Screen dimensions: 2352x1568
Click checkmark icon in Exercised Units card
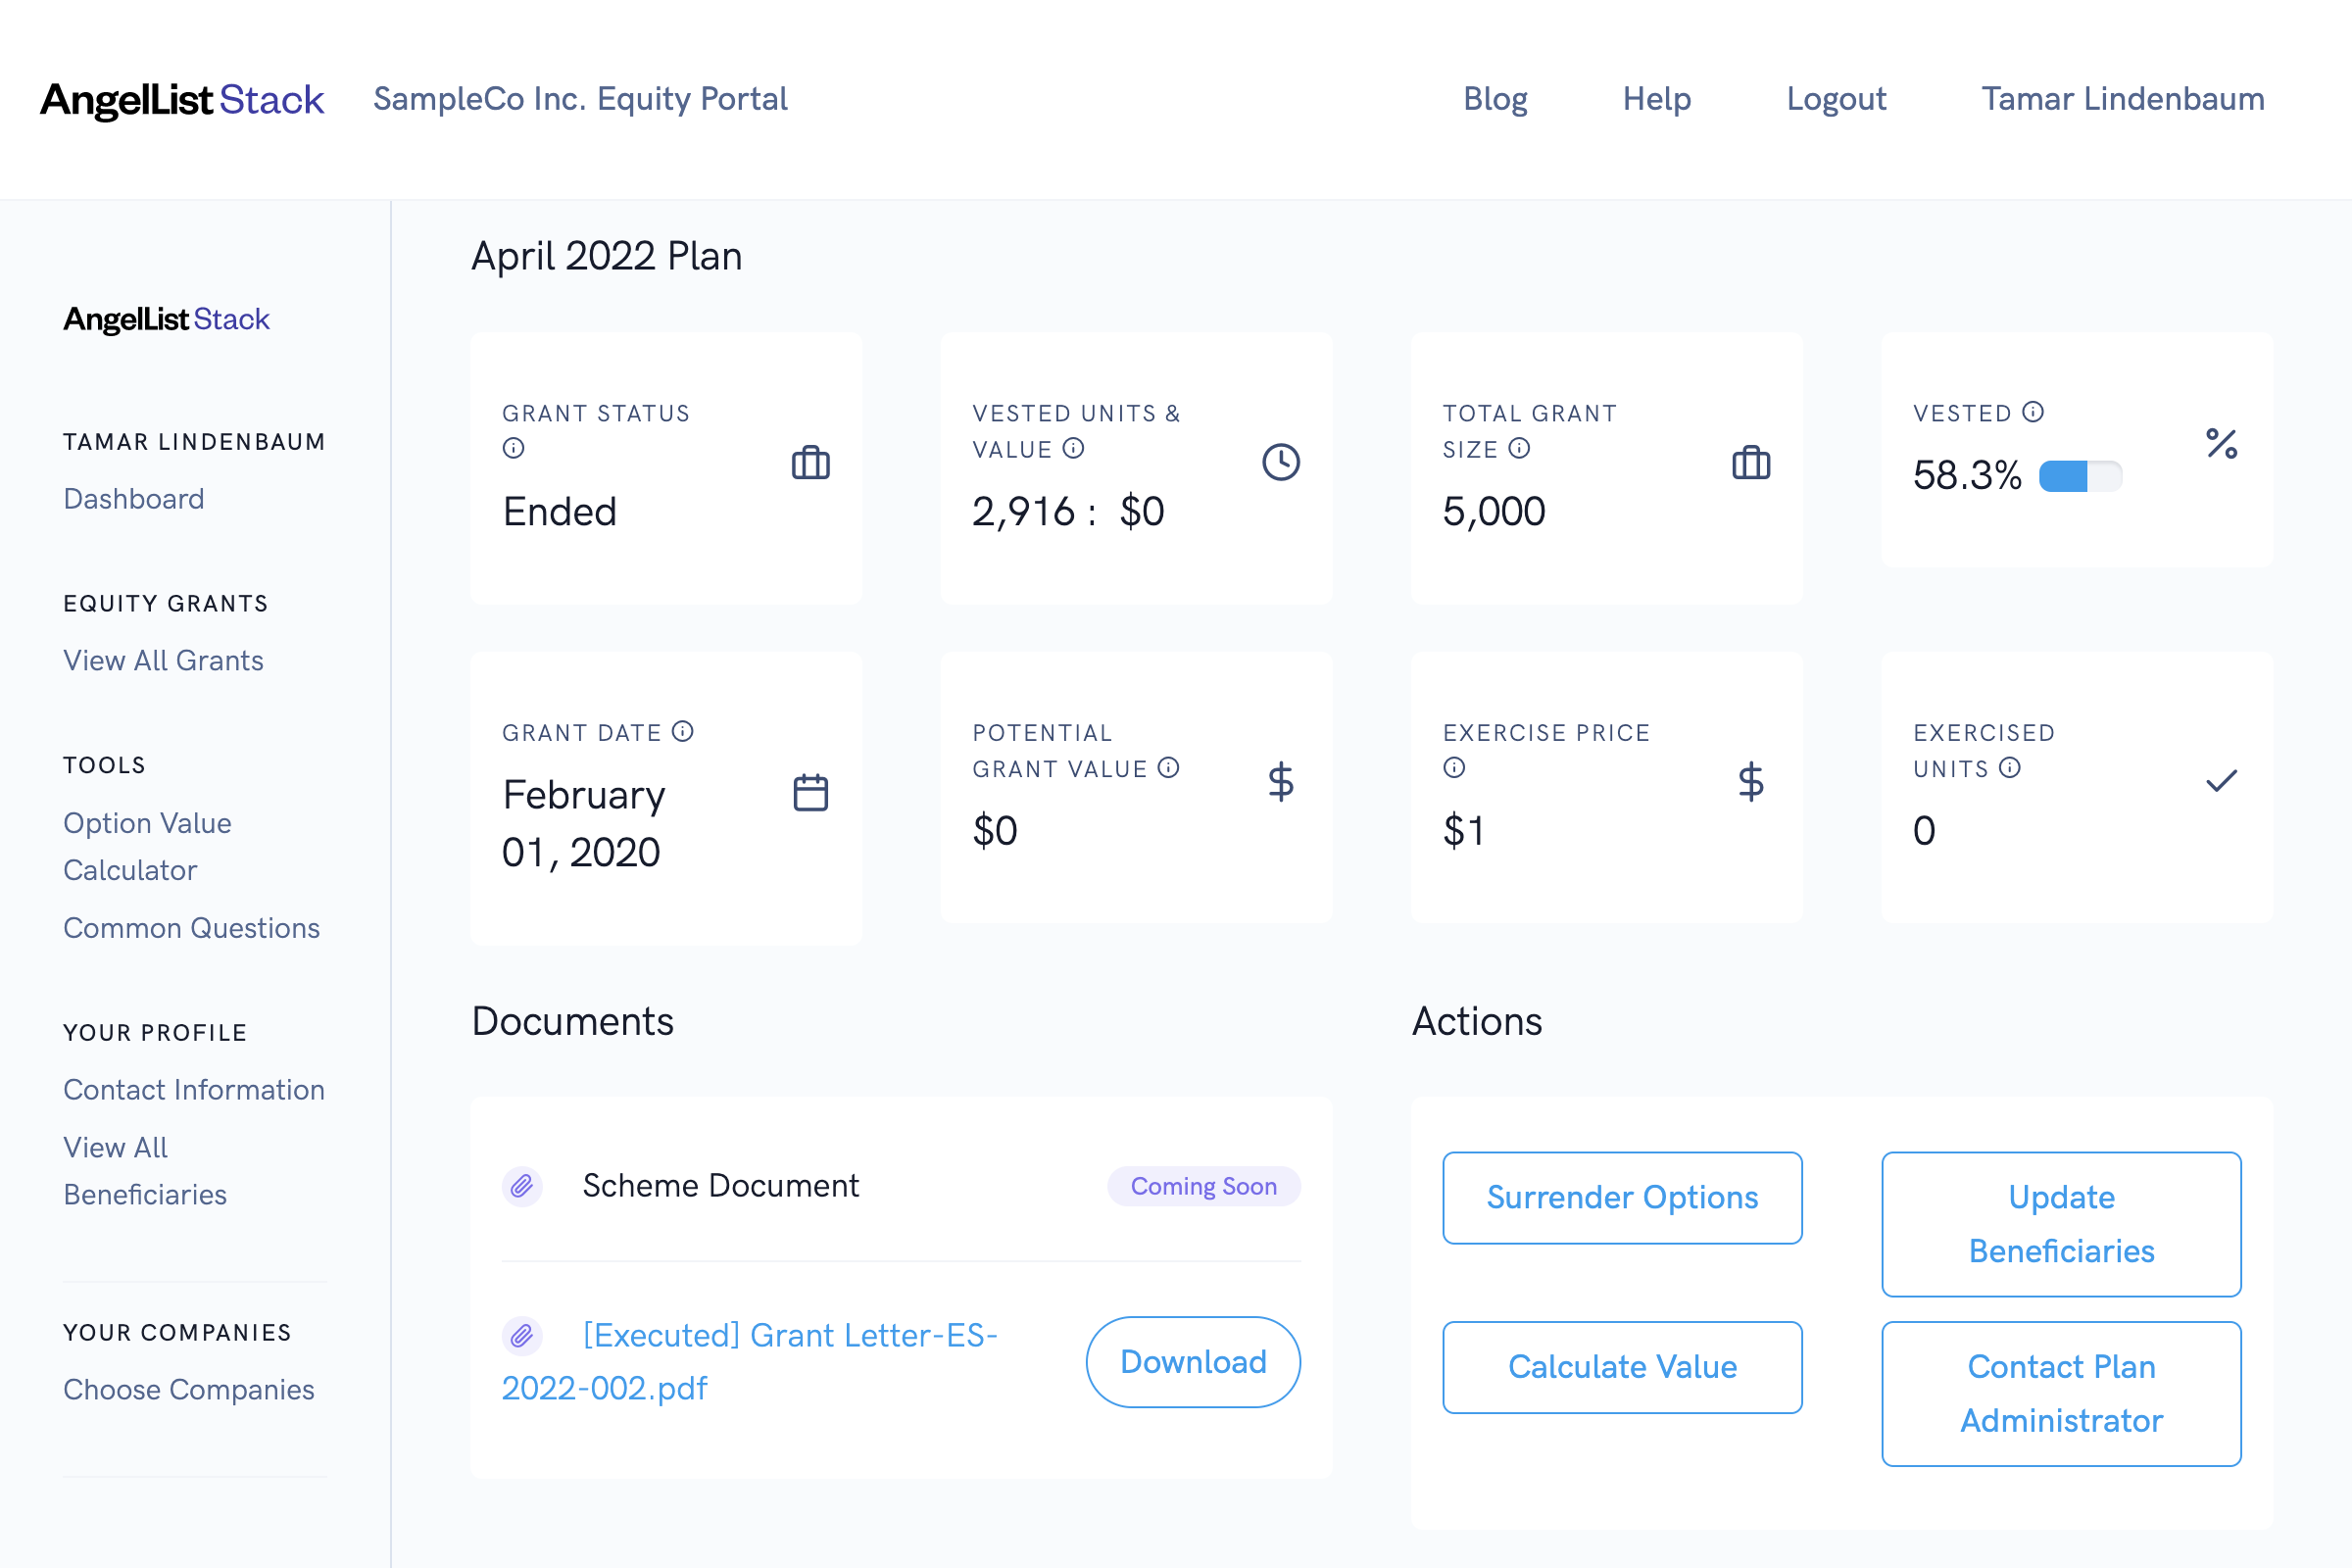pyautogui.click(x=2221, y=781)
